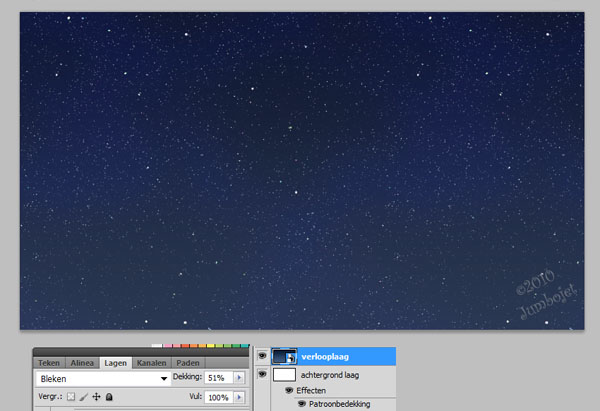The image size is (600, 411).
Task: Toggle lock position move icon
Action: [96, 397]
